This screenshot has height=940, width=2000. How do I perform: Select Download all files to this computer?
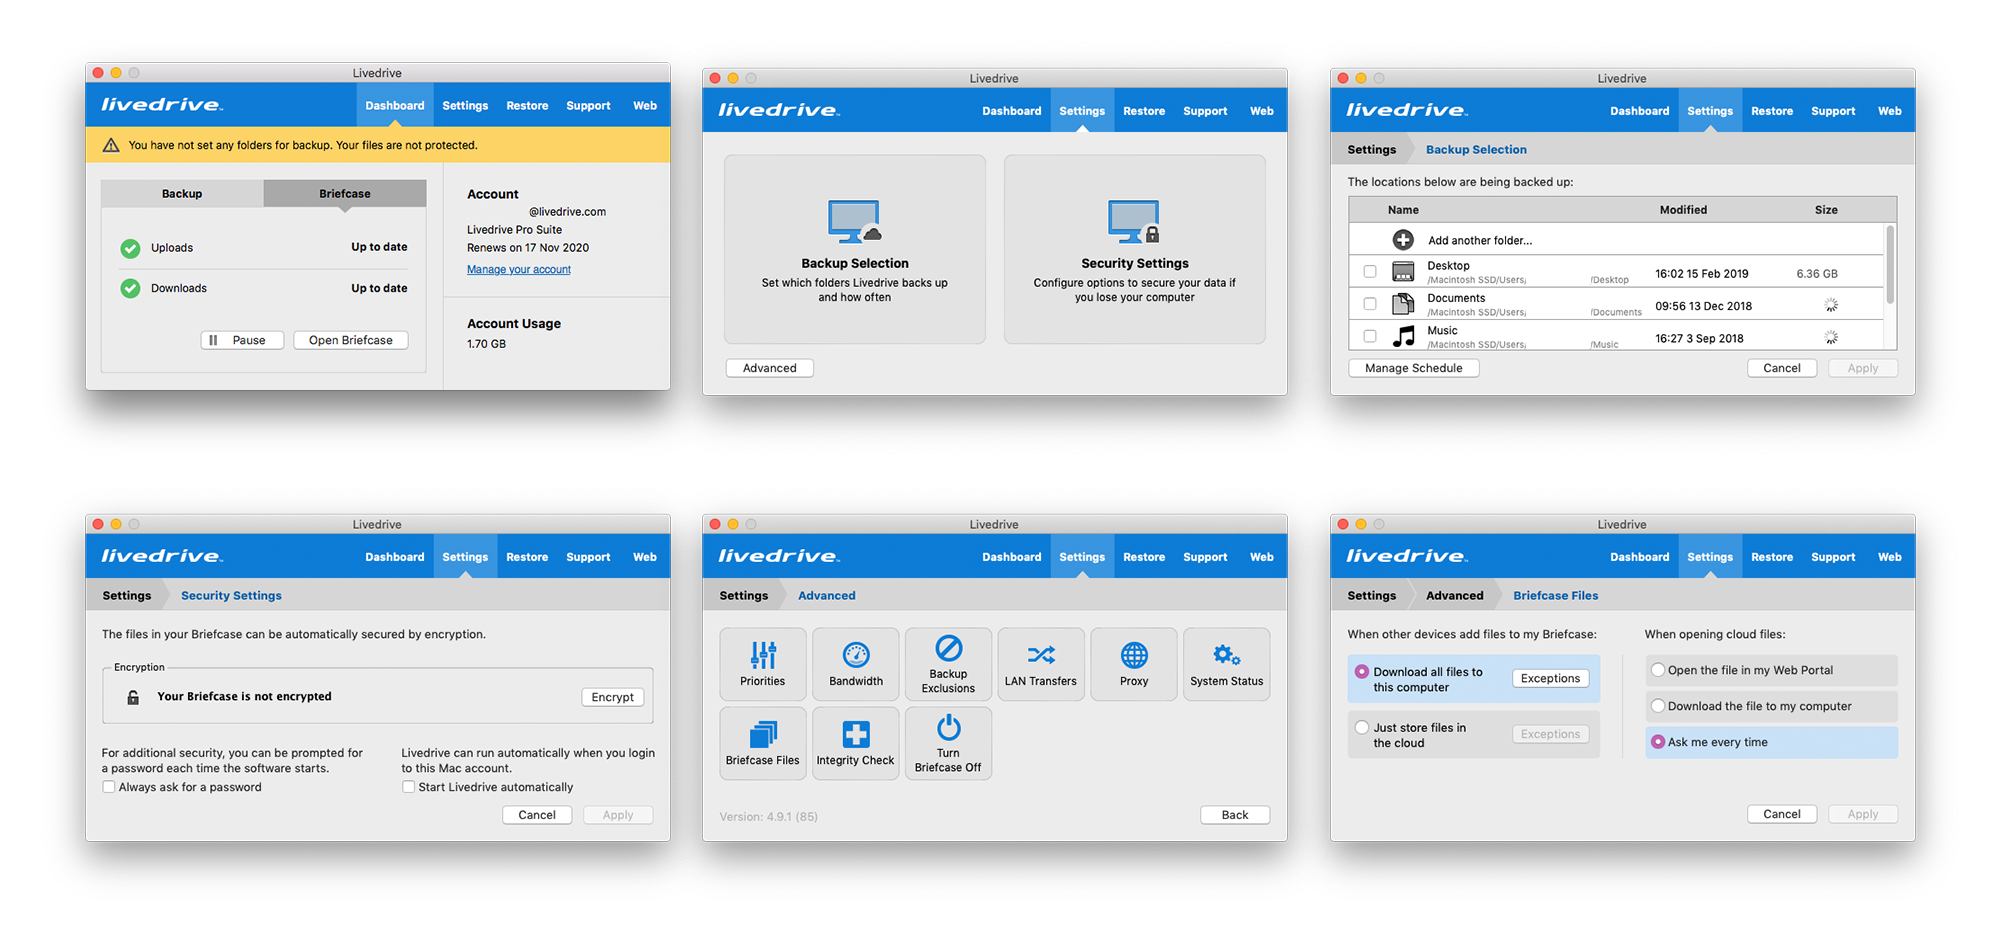(1362, 672)
